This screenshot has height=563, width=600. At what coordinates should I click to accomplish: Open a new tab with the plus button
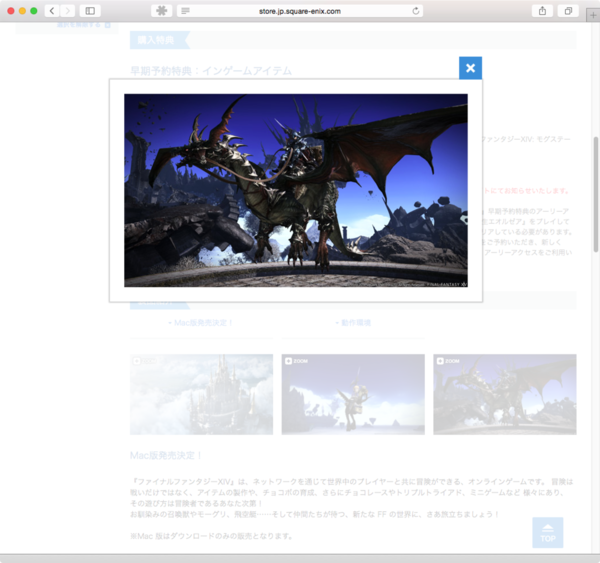tap(593, 15)
